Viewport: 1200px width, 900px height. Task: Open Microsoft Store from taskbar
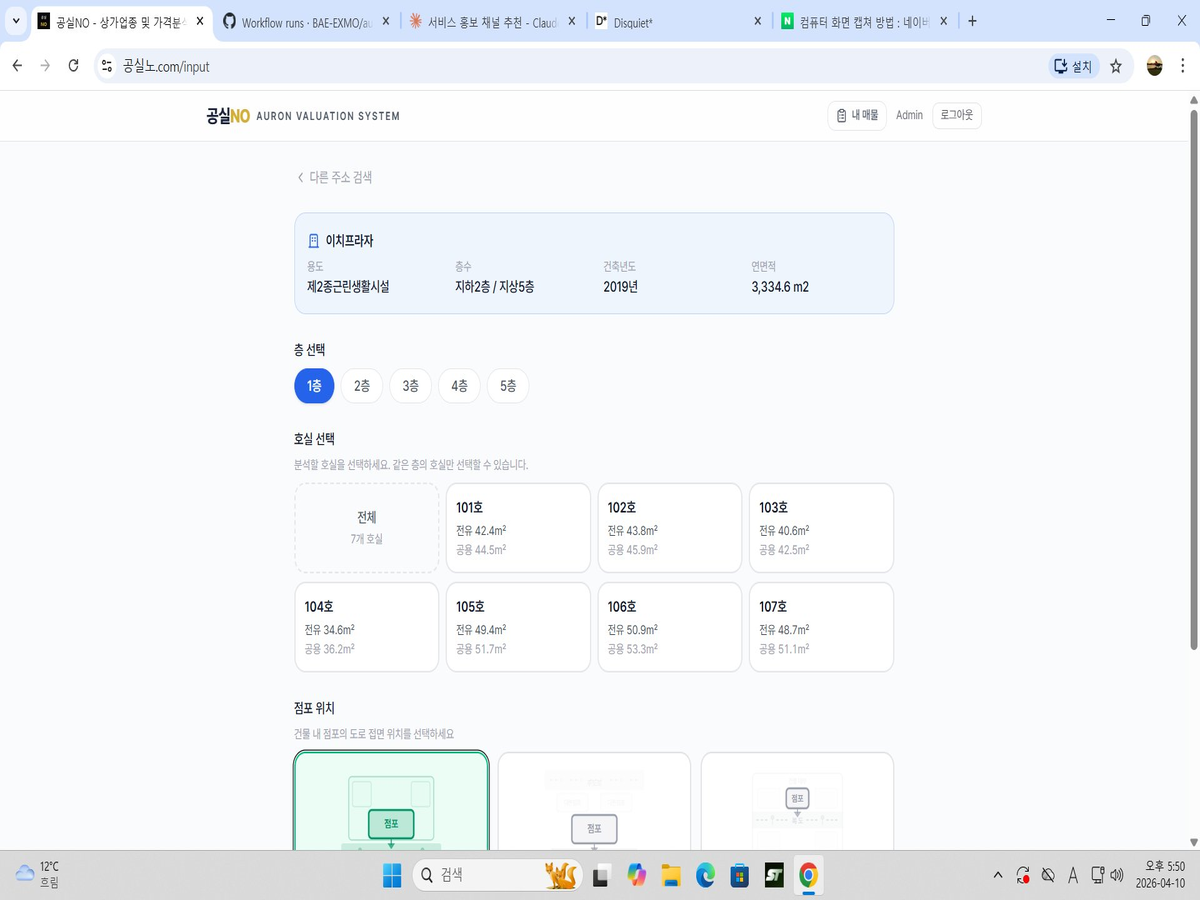(740, 876)
